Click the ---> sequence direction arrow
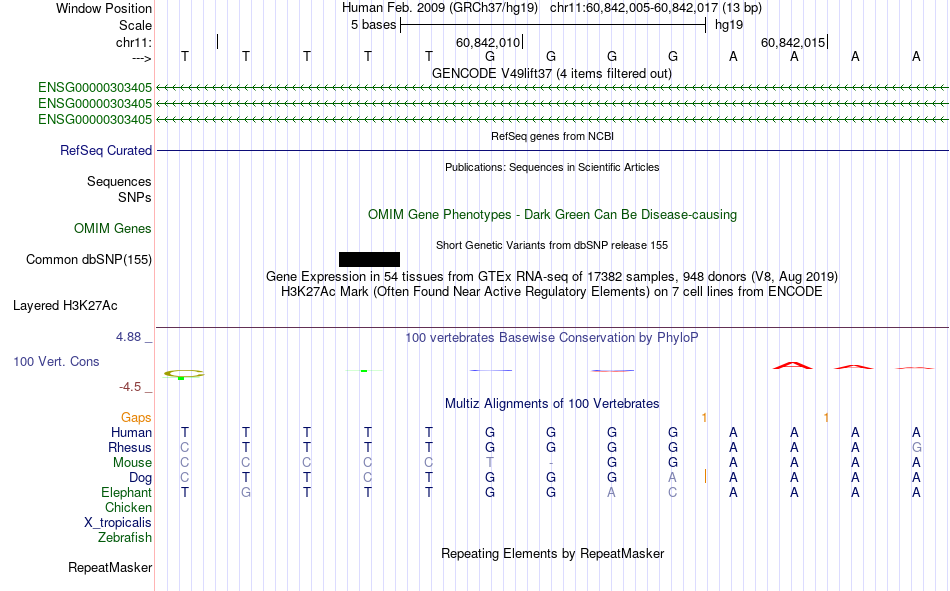Viewport: 950px width, 591px height. [142, 58]
